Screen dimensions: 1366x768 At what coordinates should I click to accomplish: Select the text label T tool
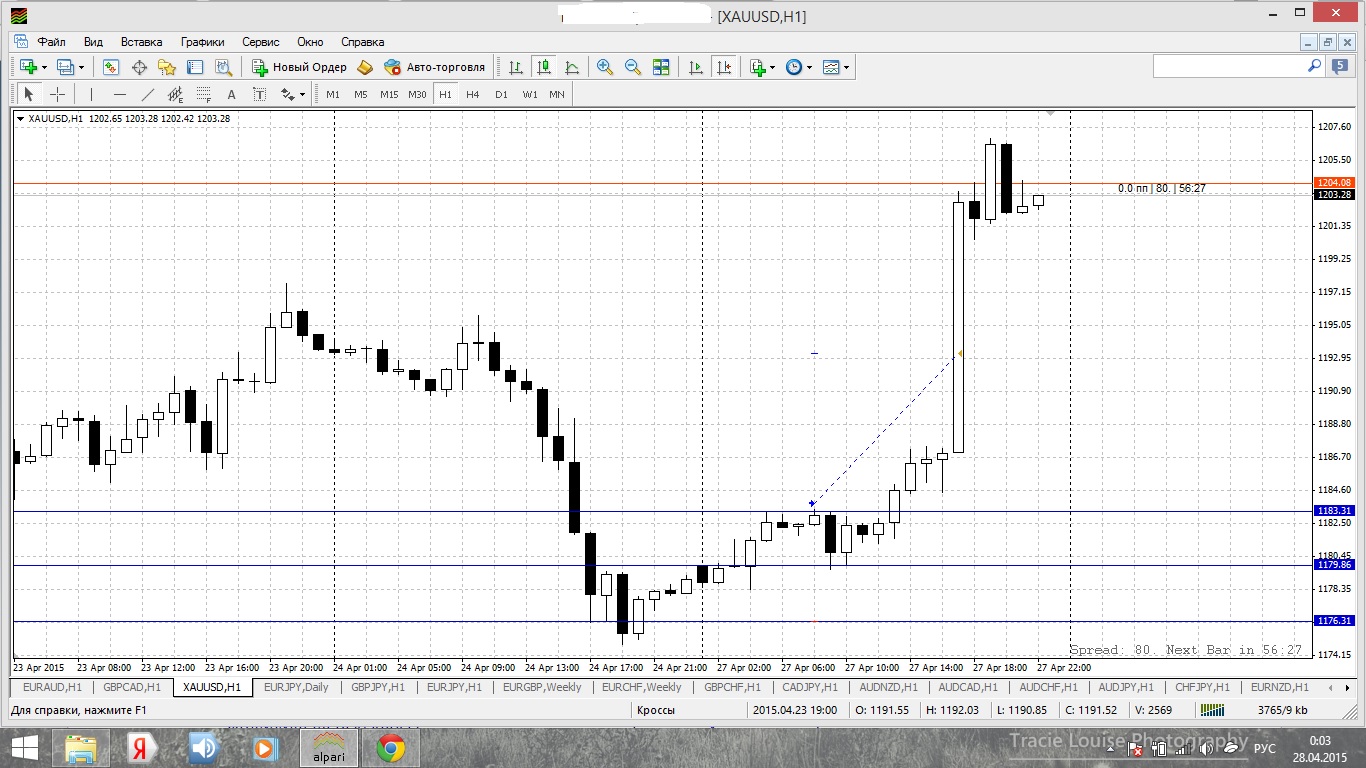click(x=260, y=94)
